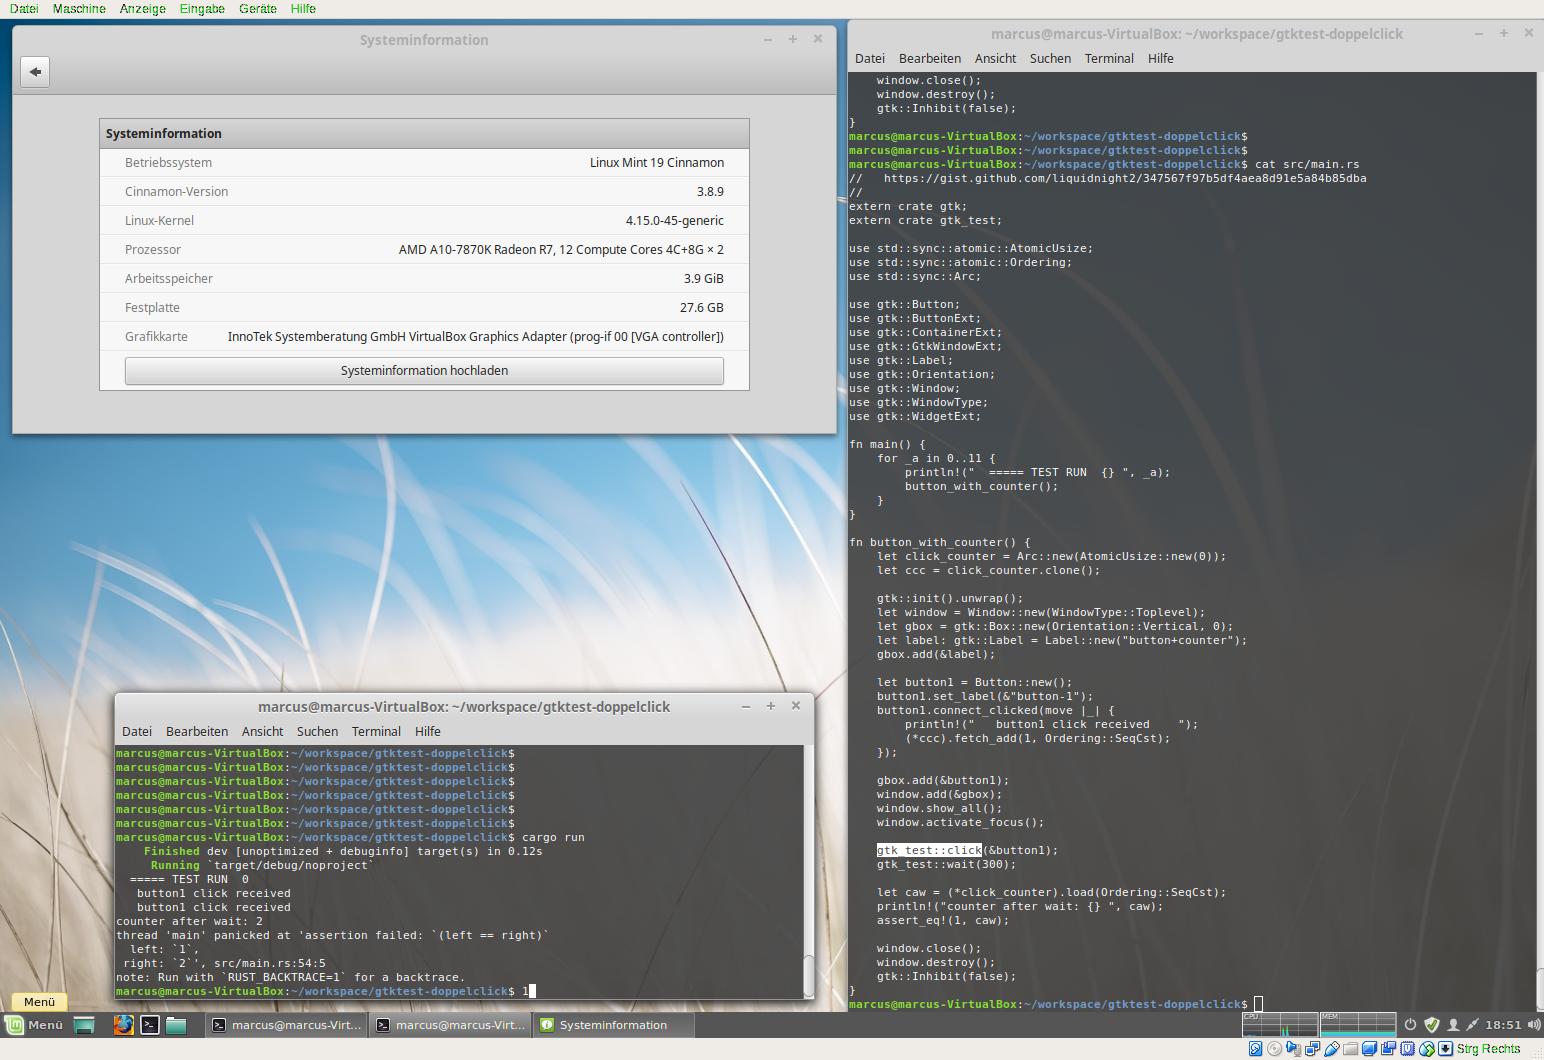Click 'assert_eq!(1, caw);' line in right terminal
Screen dimensions: 1544x1060
943,920
